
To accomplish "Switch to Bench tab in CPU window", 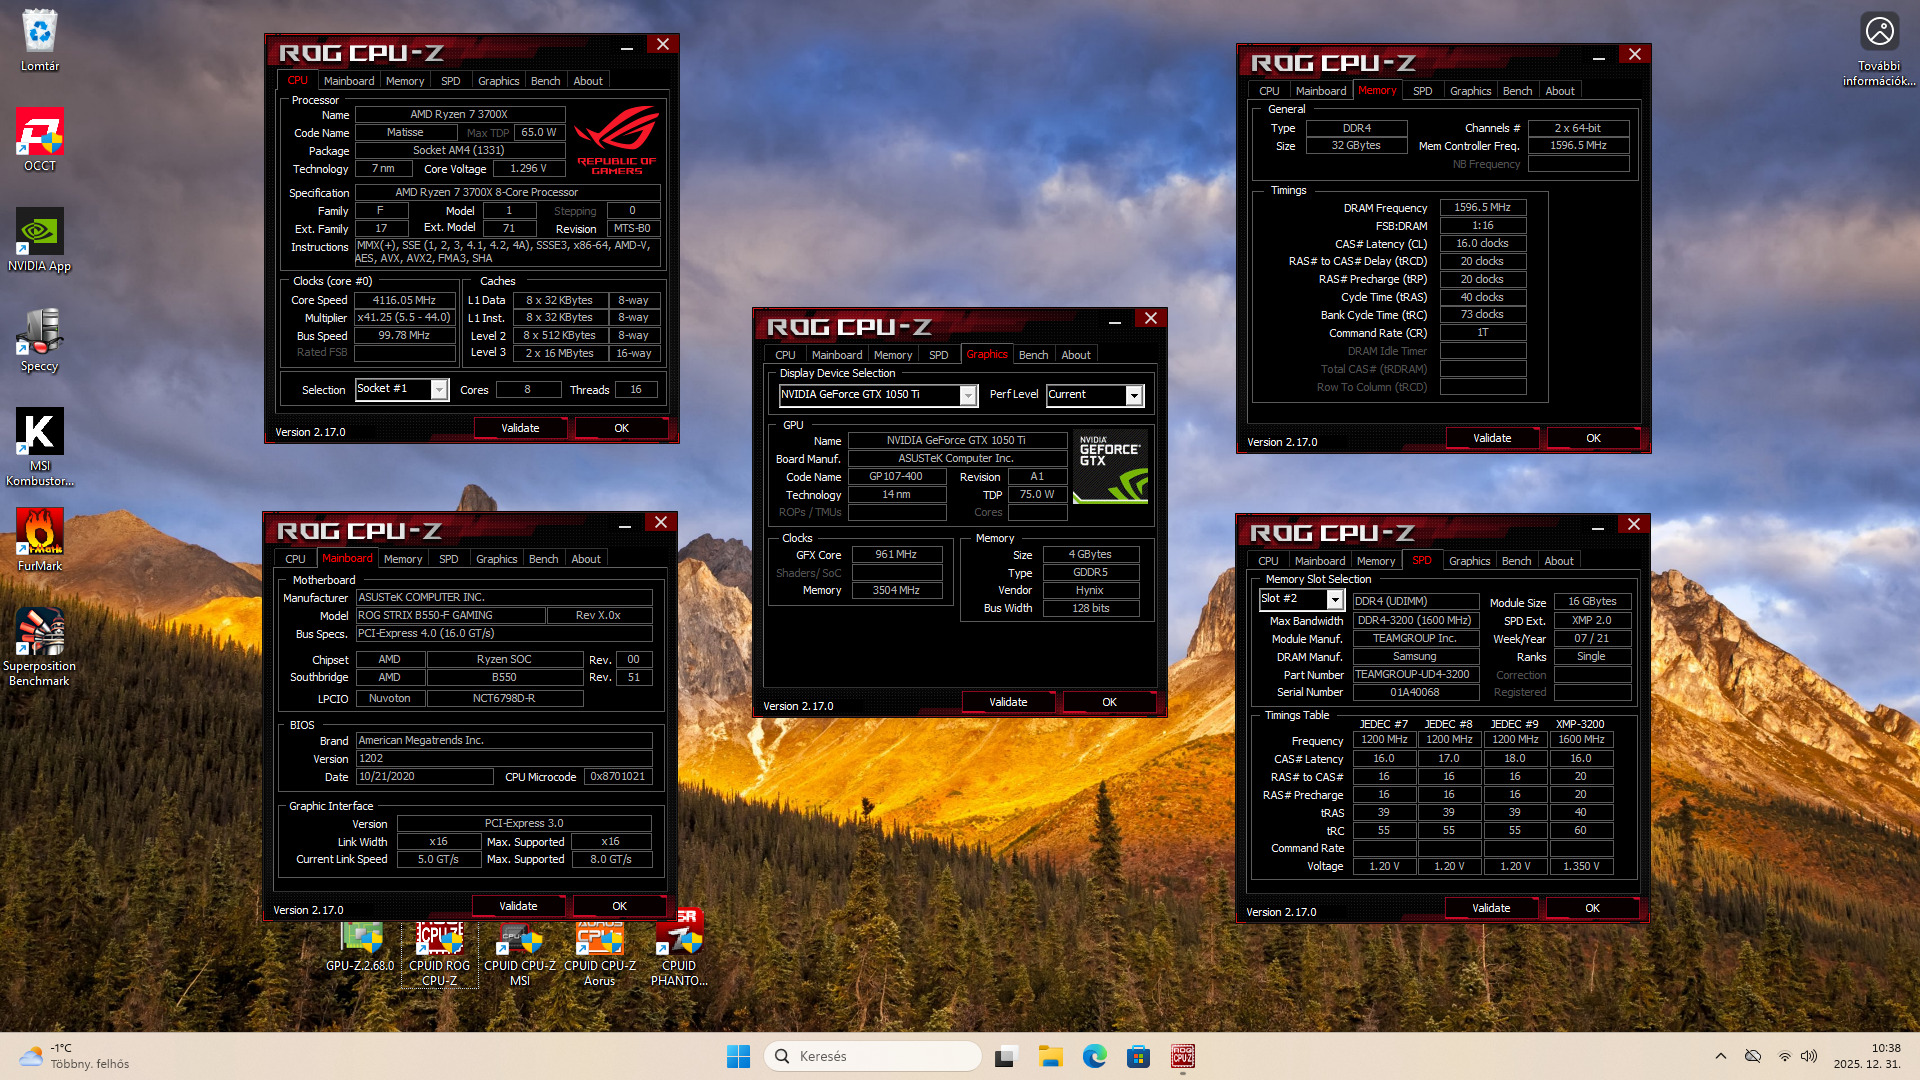I will tap(545, 81).
